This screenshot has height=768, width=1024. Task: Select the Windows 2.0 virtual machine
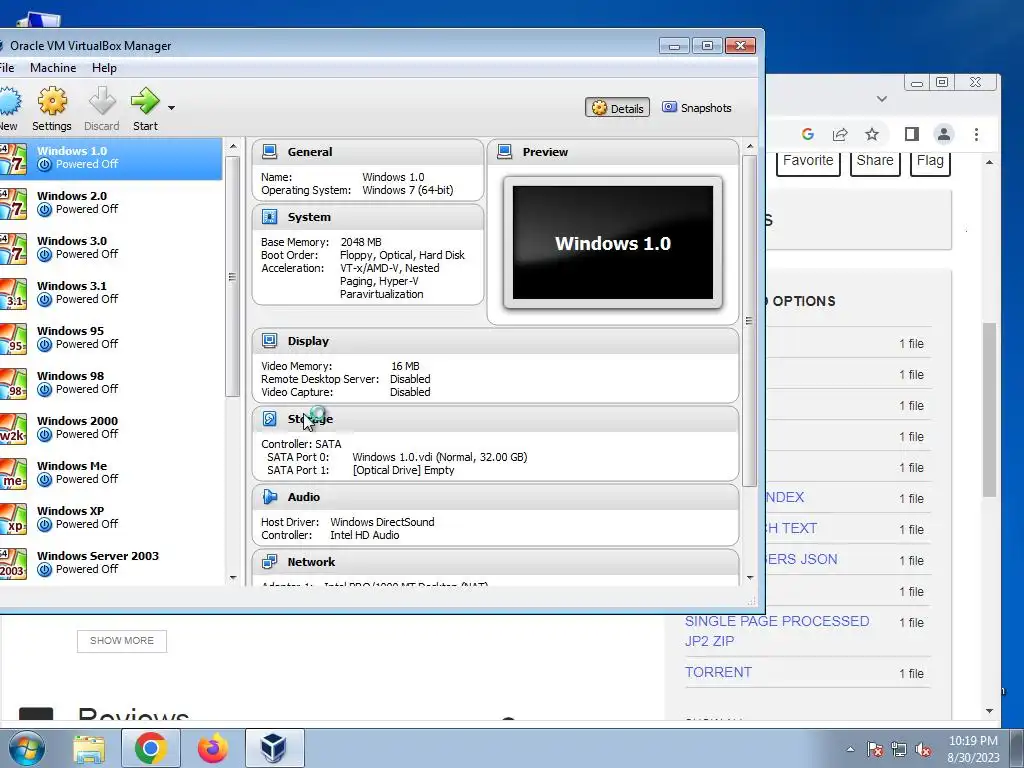(x=111, y=203)
